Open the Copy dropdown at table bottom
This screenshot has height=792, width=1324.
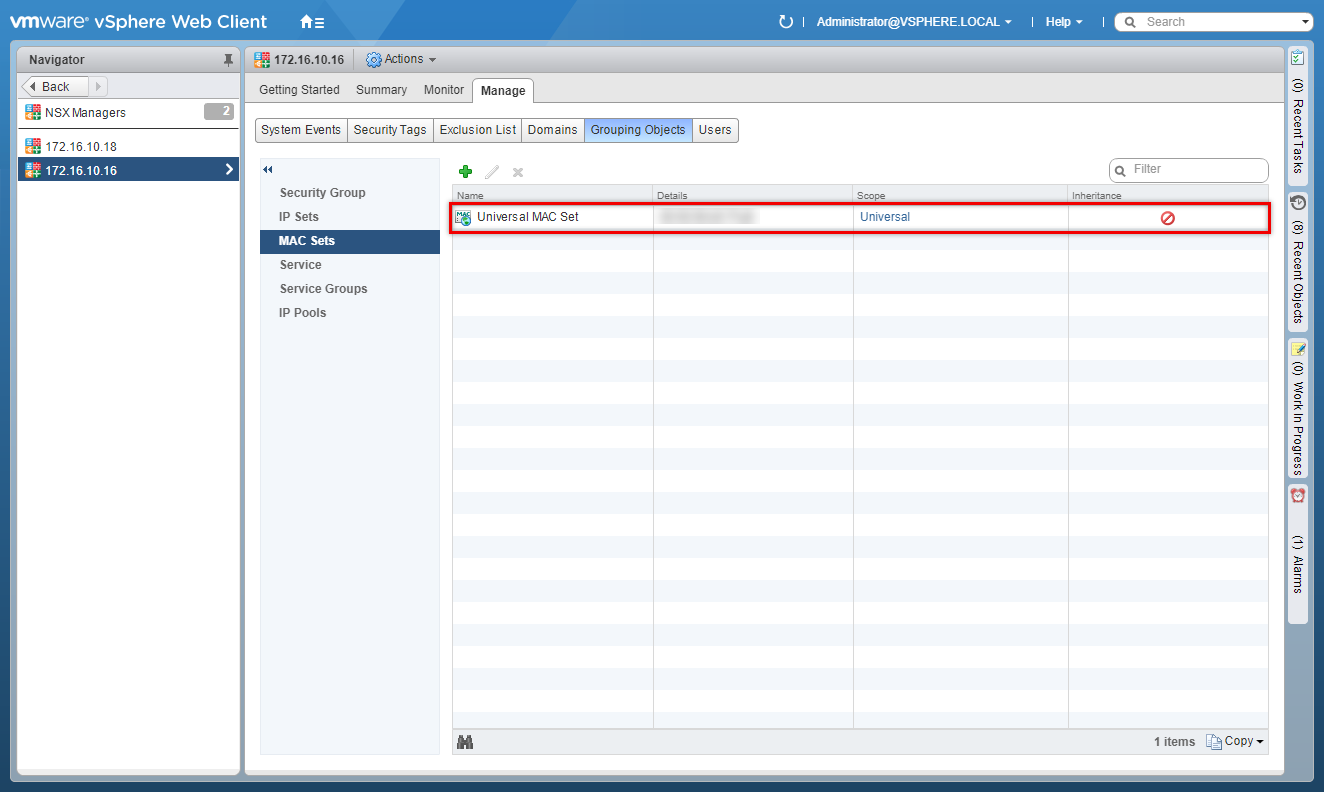[1235, 742]
